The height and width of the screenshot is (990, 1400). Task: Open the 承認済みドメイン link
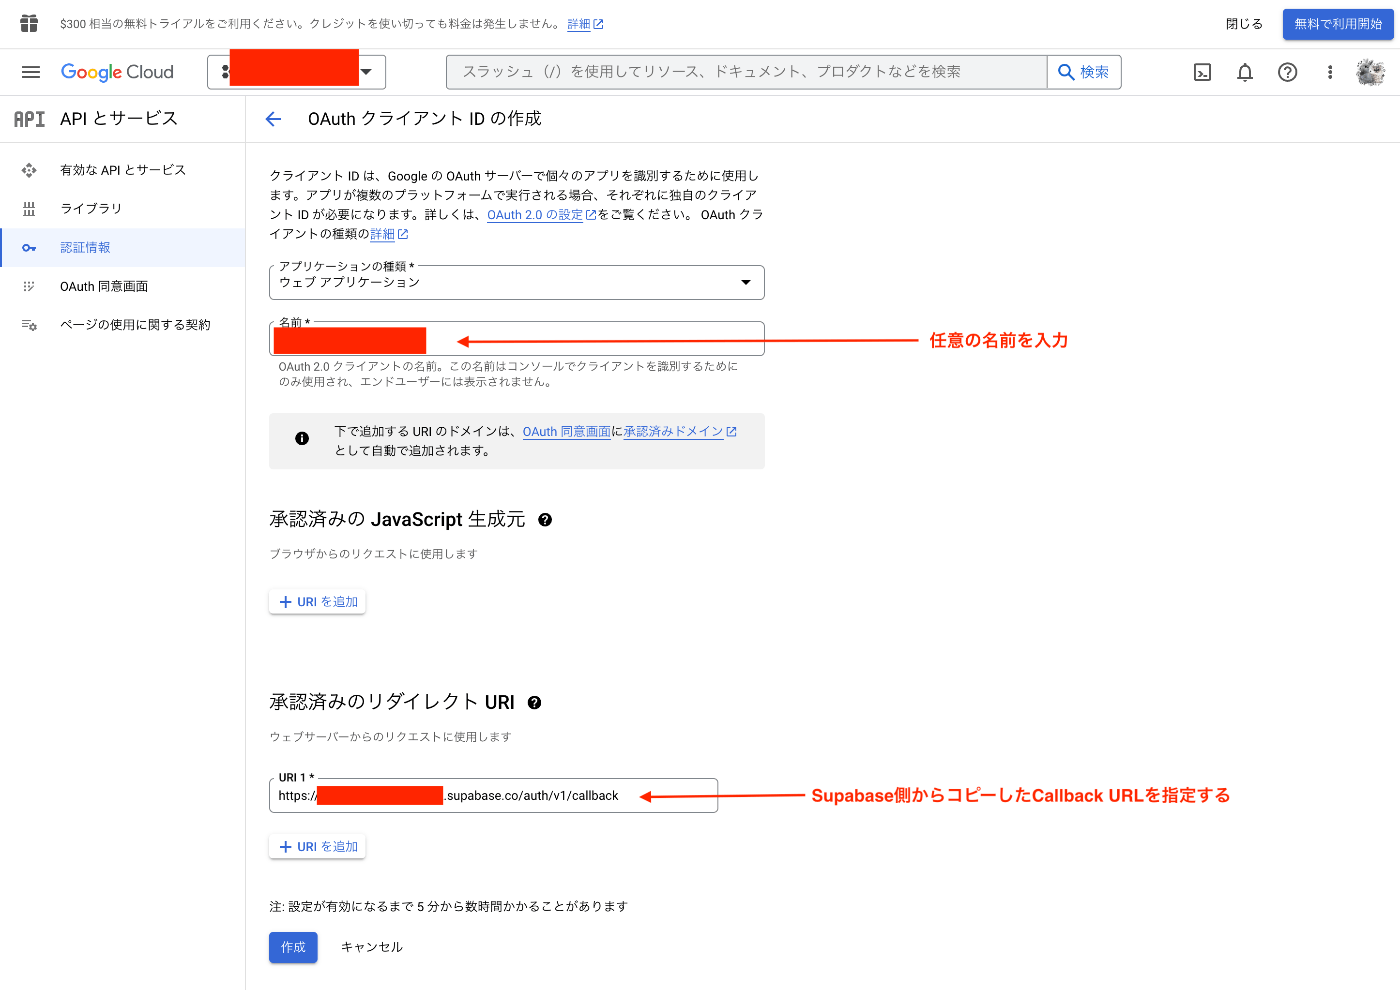click(680, 432)
